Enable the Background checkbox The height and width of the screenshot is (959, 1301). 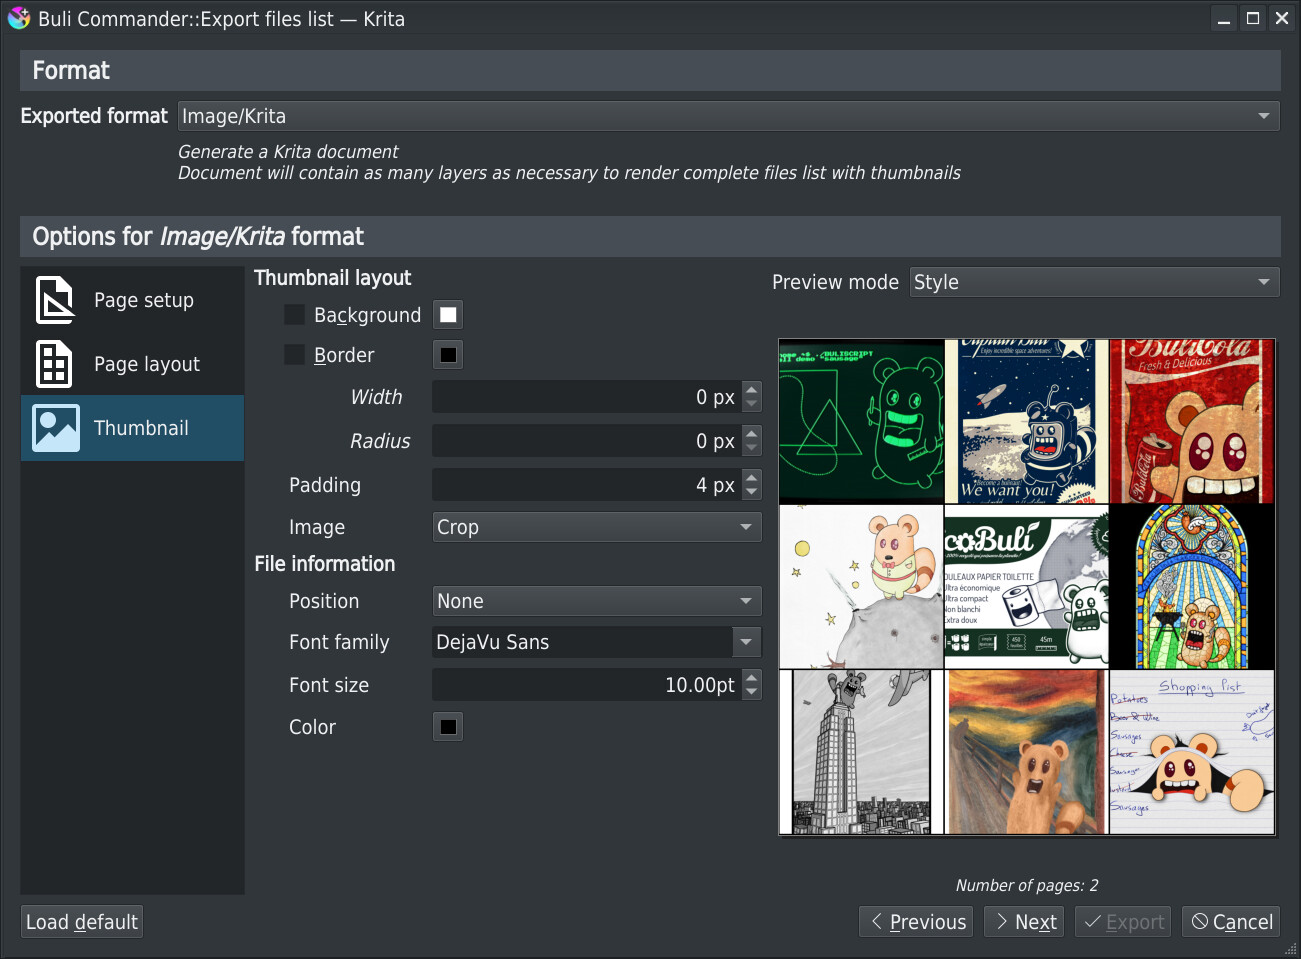pyautogui.click(x=294, y=315)
